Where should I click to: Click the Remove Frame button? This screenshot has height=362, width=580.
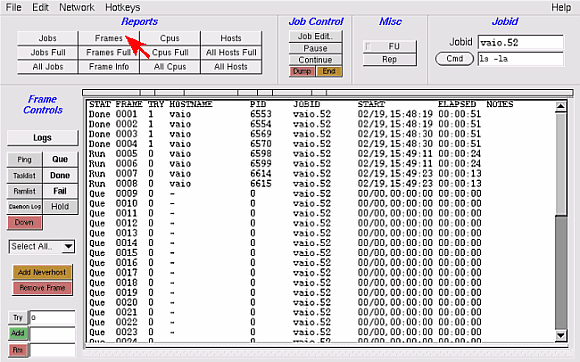[x=42, y=288]
